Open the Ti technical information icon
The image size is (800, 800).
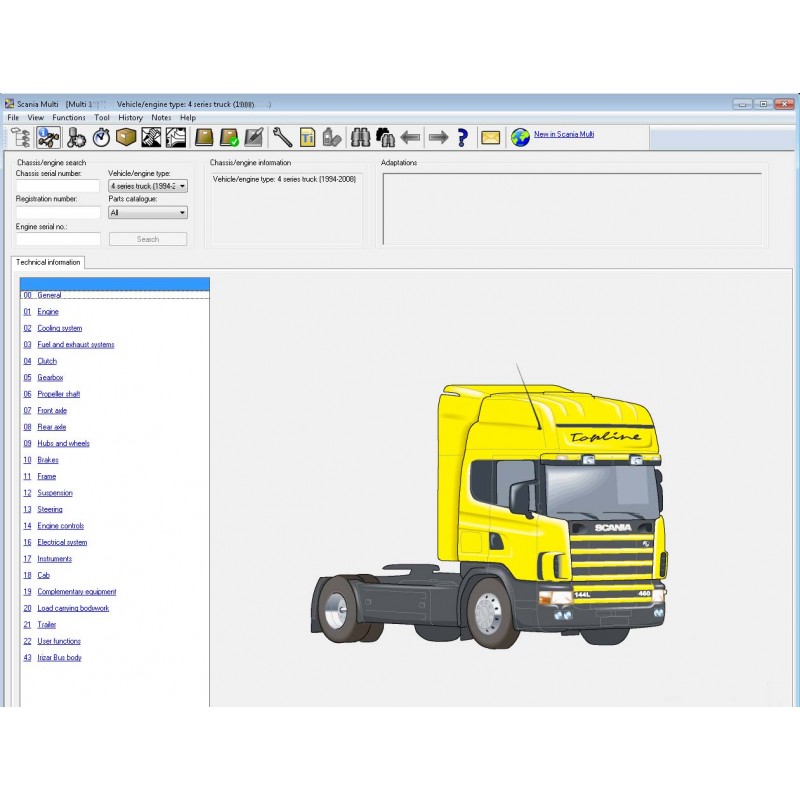306,137
